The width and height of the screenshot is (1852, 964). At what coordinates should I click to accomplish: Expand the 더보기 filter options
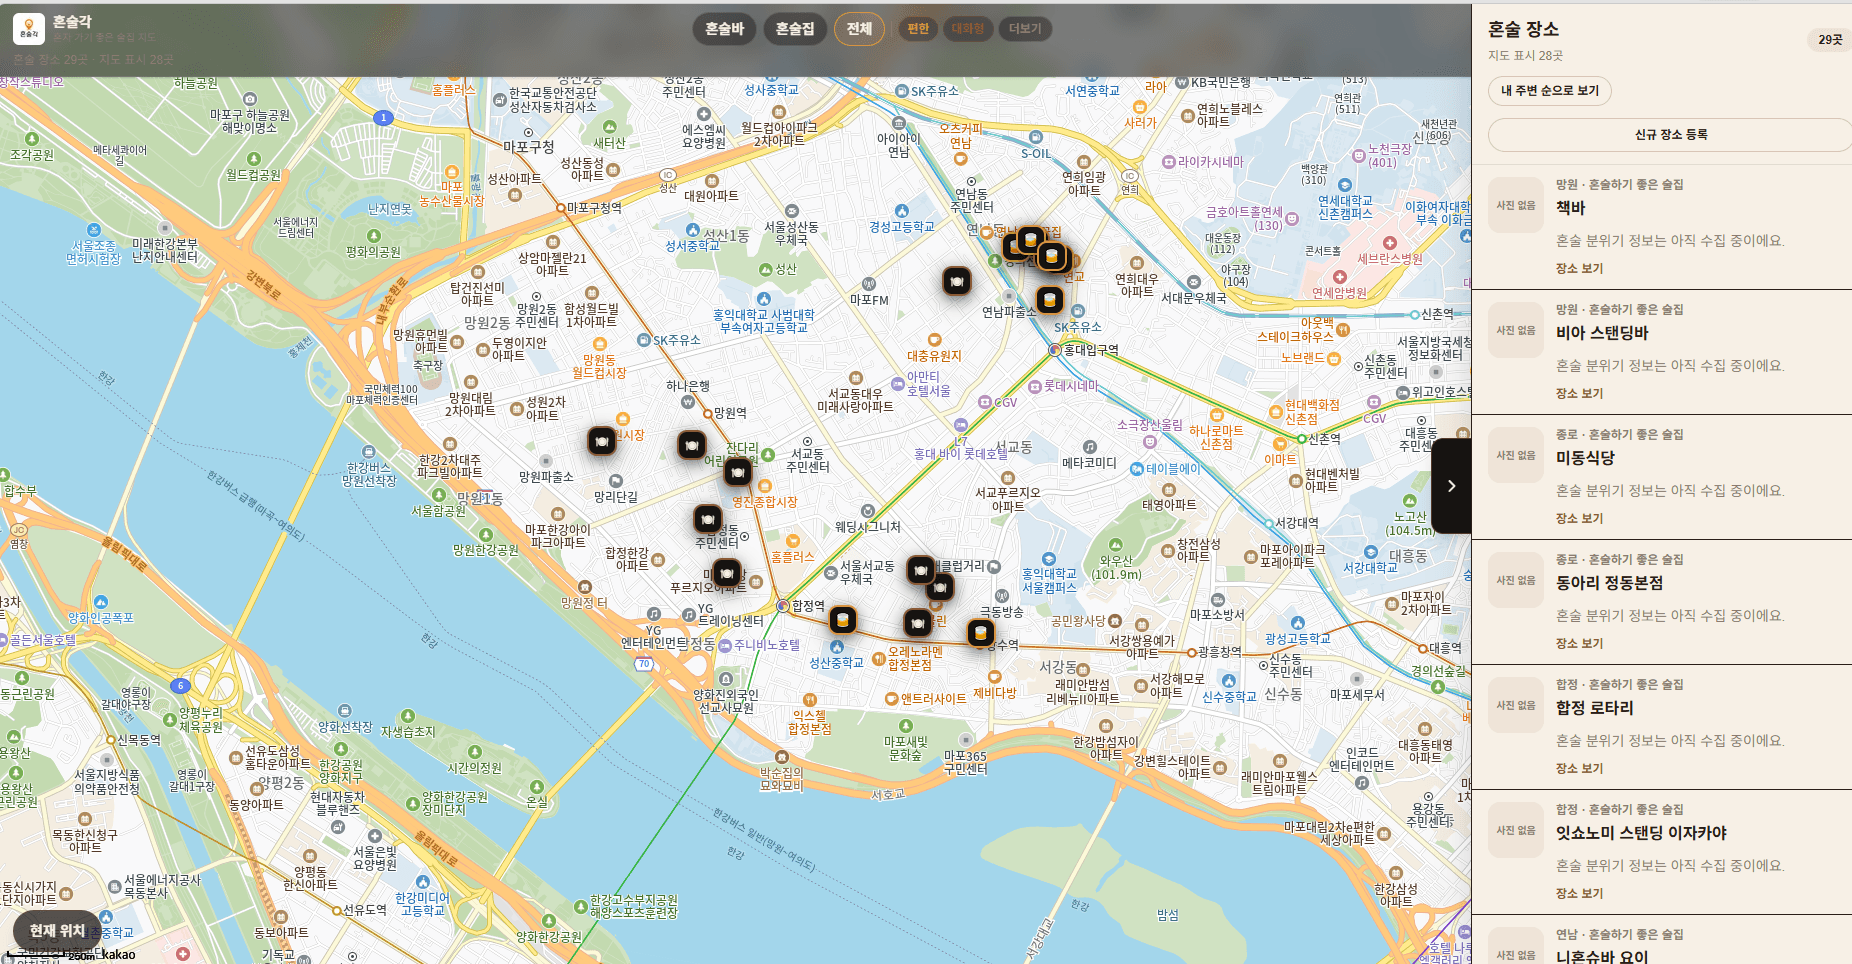1025,29
